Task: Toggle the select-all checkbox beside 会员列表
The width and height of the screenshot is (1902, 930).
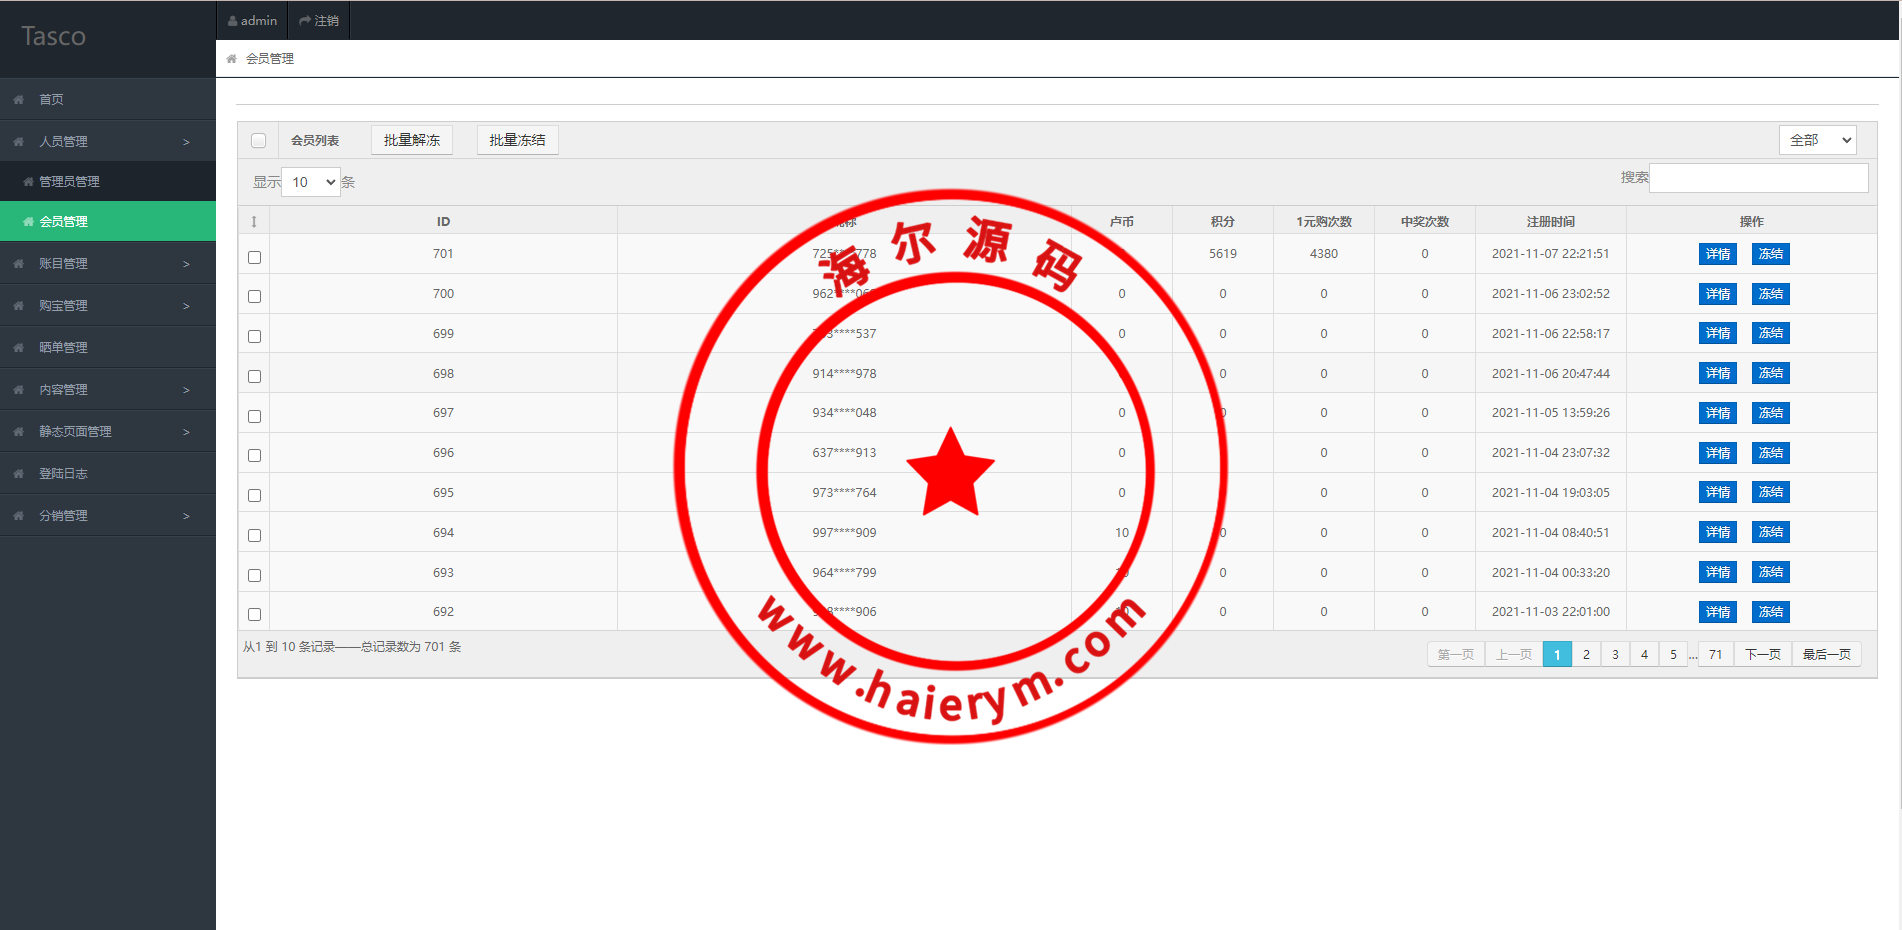Action: (x=259, y=141)
